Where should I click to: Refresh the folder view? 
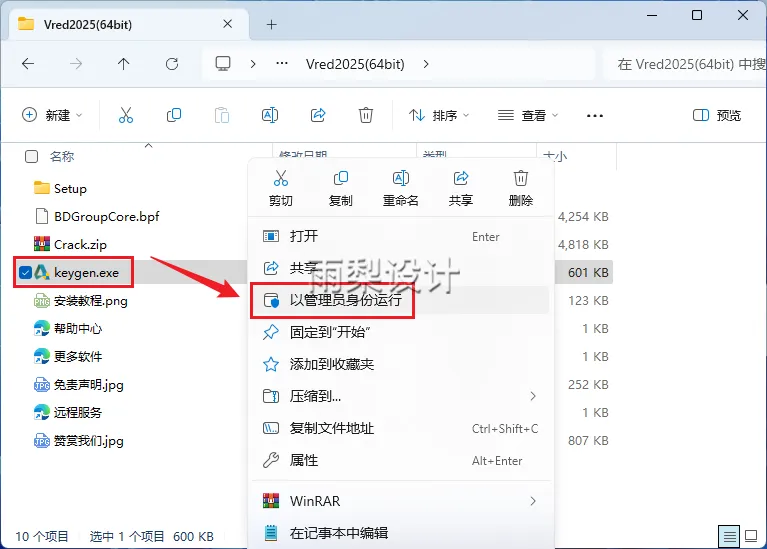point(172,64)
